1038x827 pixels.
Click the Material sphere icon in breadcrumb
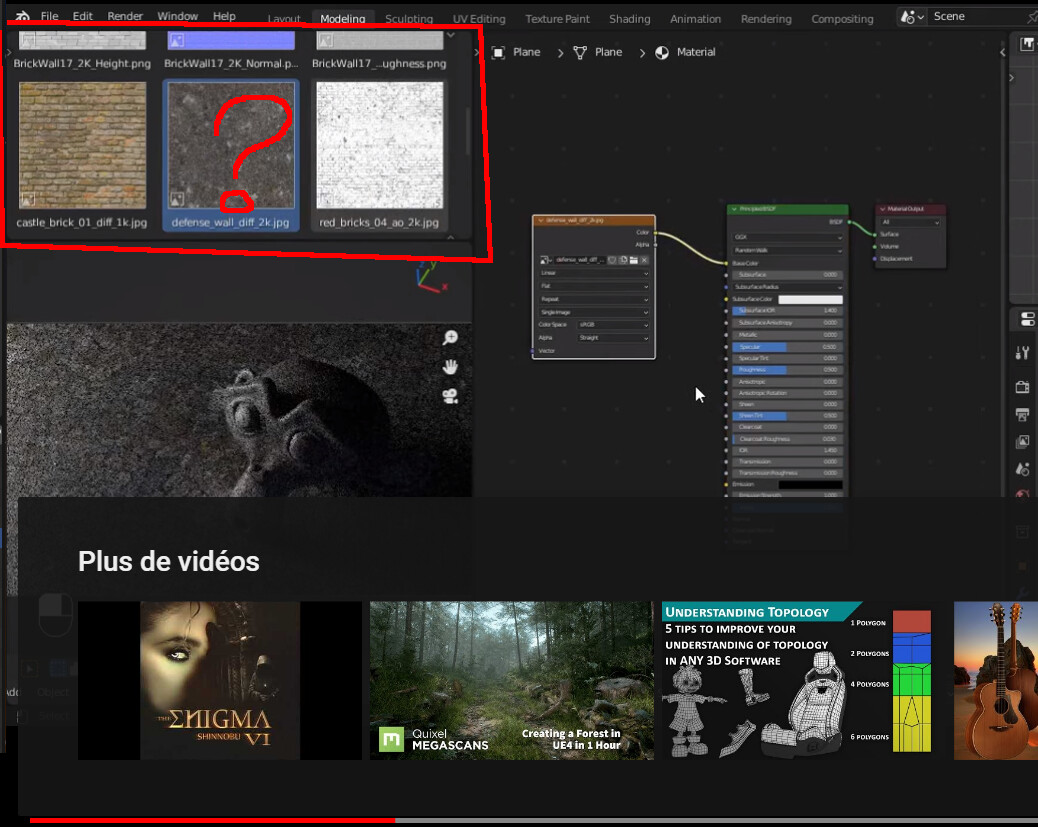coord(662,52)
